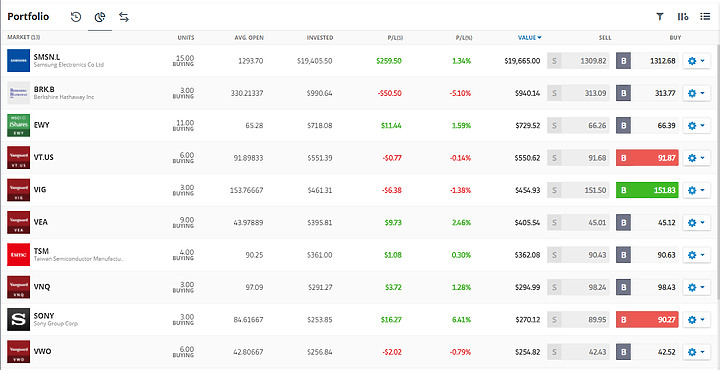This screenshot has width=720, height=370.
Task: Sort by the VALUE column header
Action: (x=529, y=38)
